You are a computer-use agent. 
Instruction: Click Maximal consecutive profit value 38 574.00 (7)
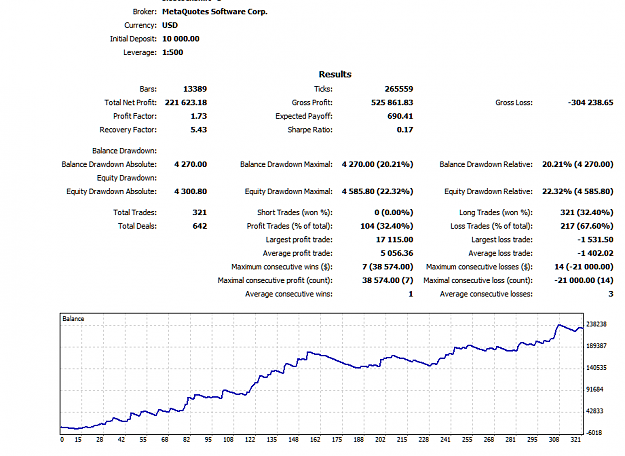[x=387, y=280]
